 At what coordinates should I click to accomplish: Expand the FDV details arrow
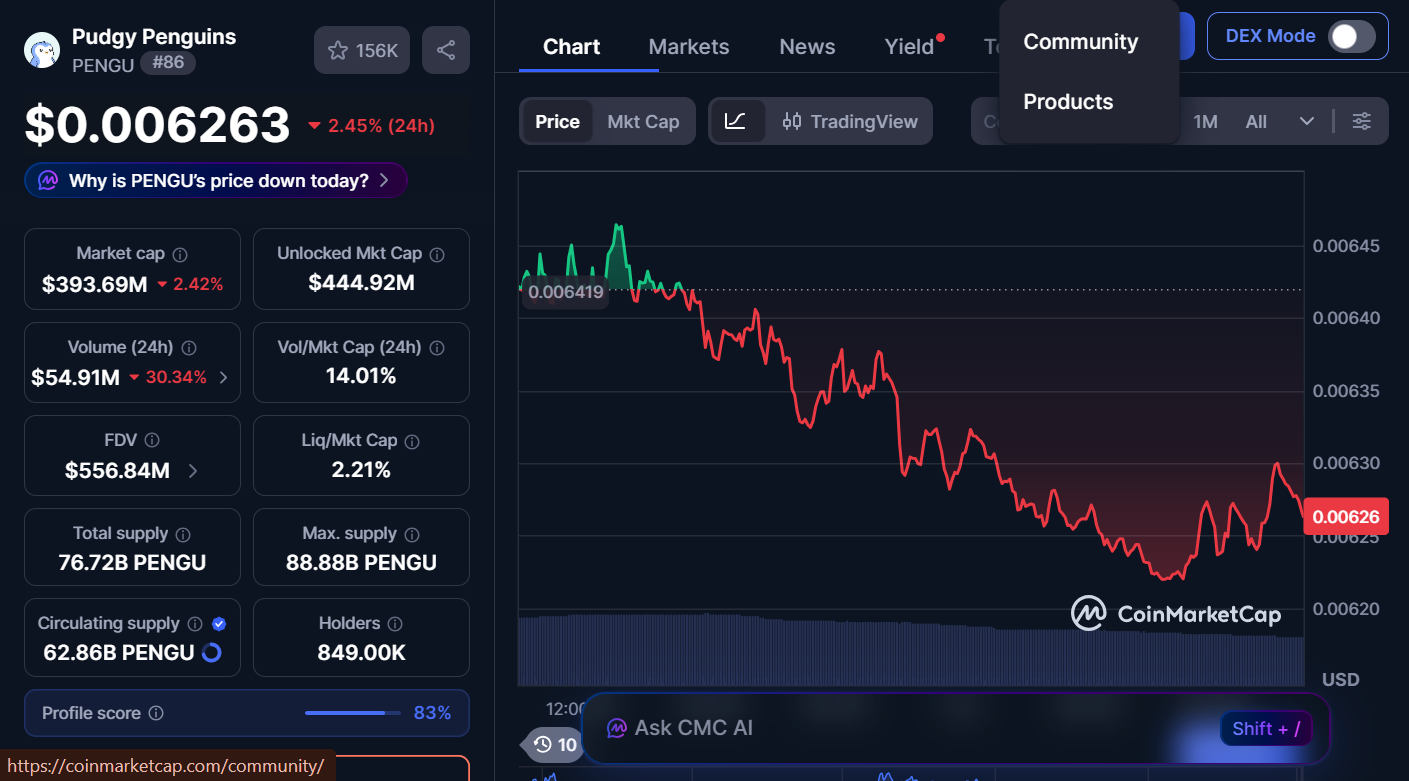point(193,470)
